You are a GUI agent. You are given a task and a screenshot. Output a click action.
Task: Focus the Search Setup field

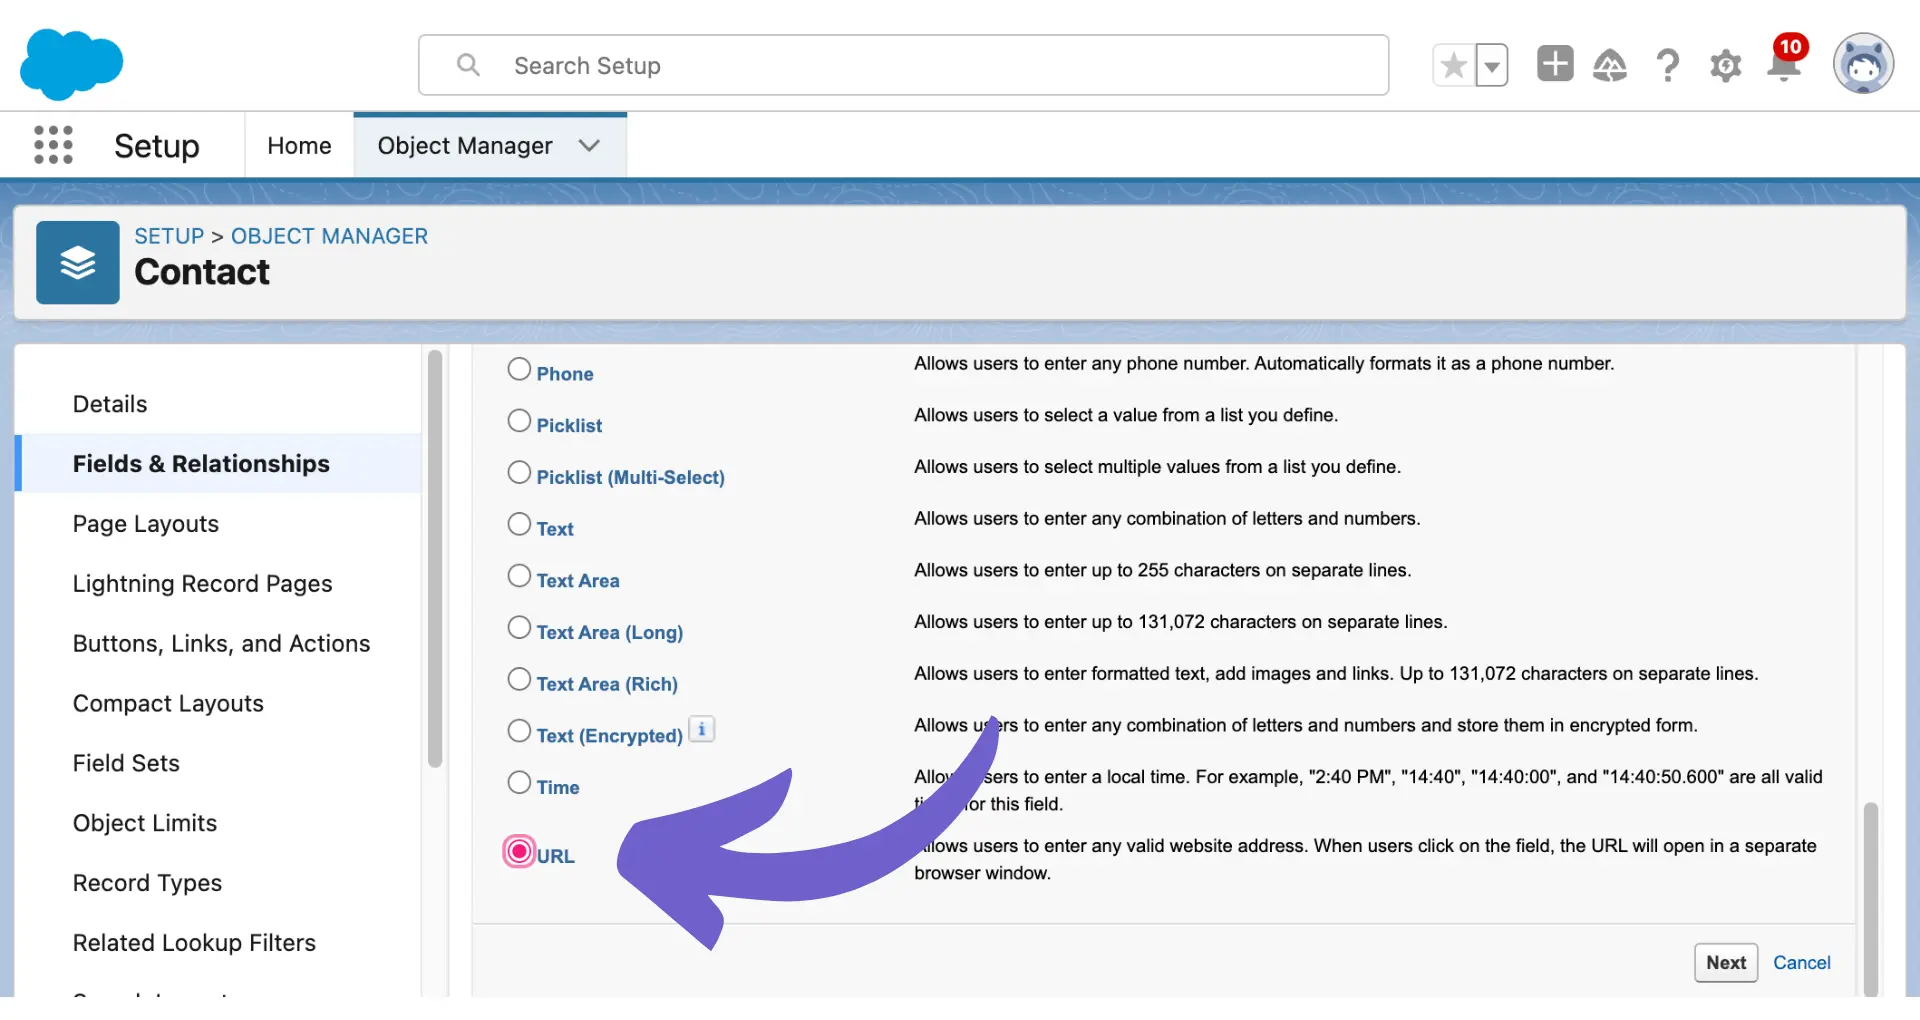coord(903,65)
